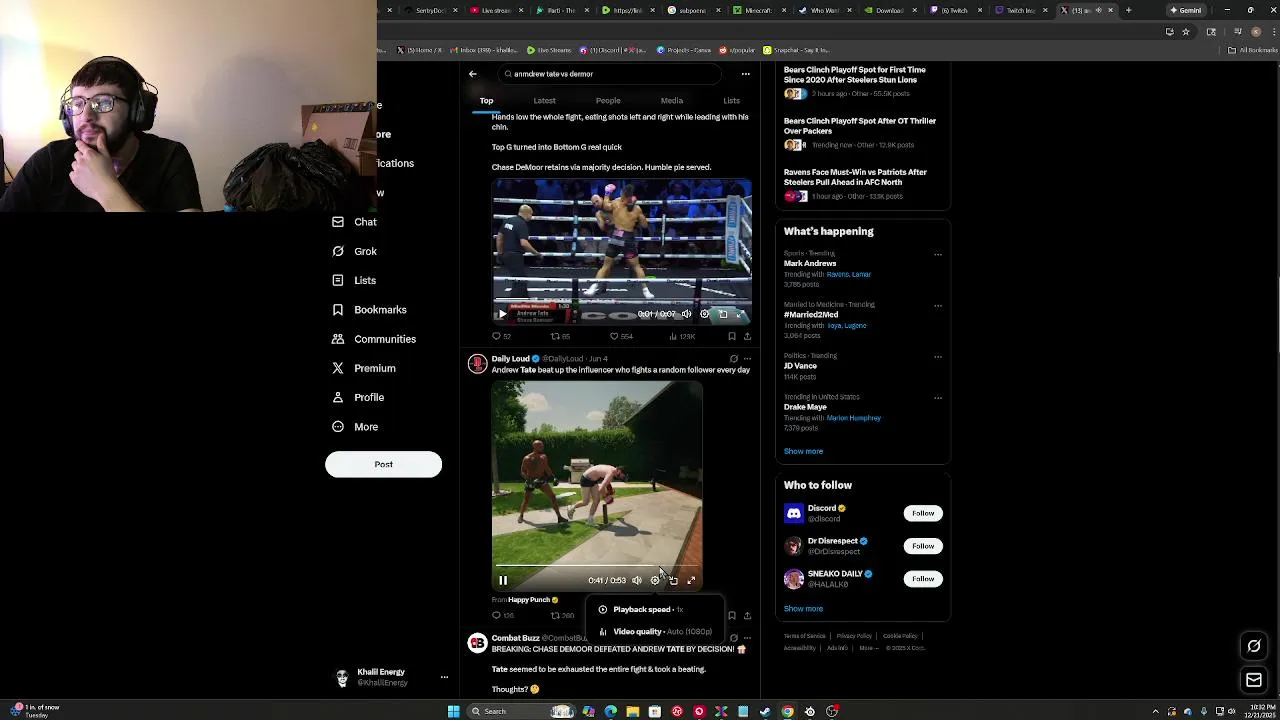This screenshot has height=720, width=1280.
Task: Open Gemini button in Chrome title bar
Action: click(1186, 10)
